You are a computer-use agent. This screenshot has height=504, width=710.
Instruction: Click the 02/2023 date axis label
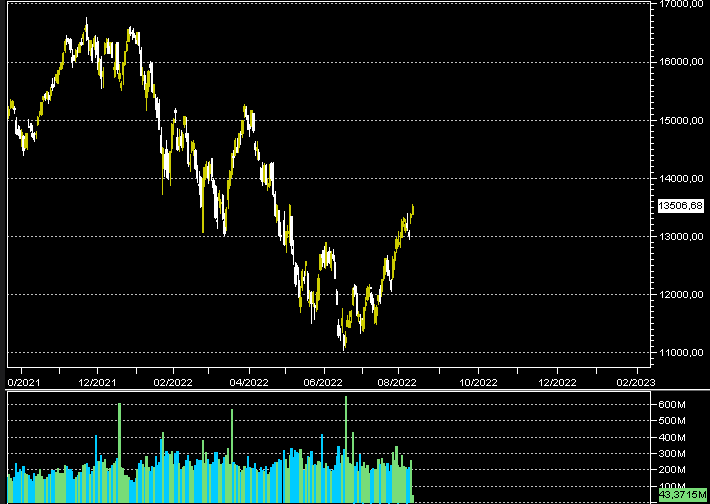636,383
